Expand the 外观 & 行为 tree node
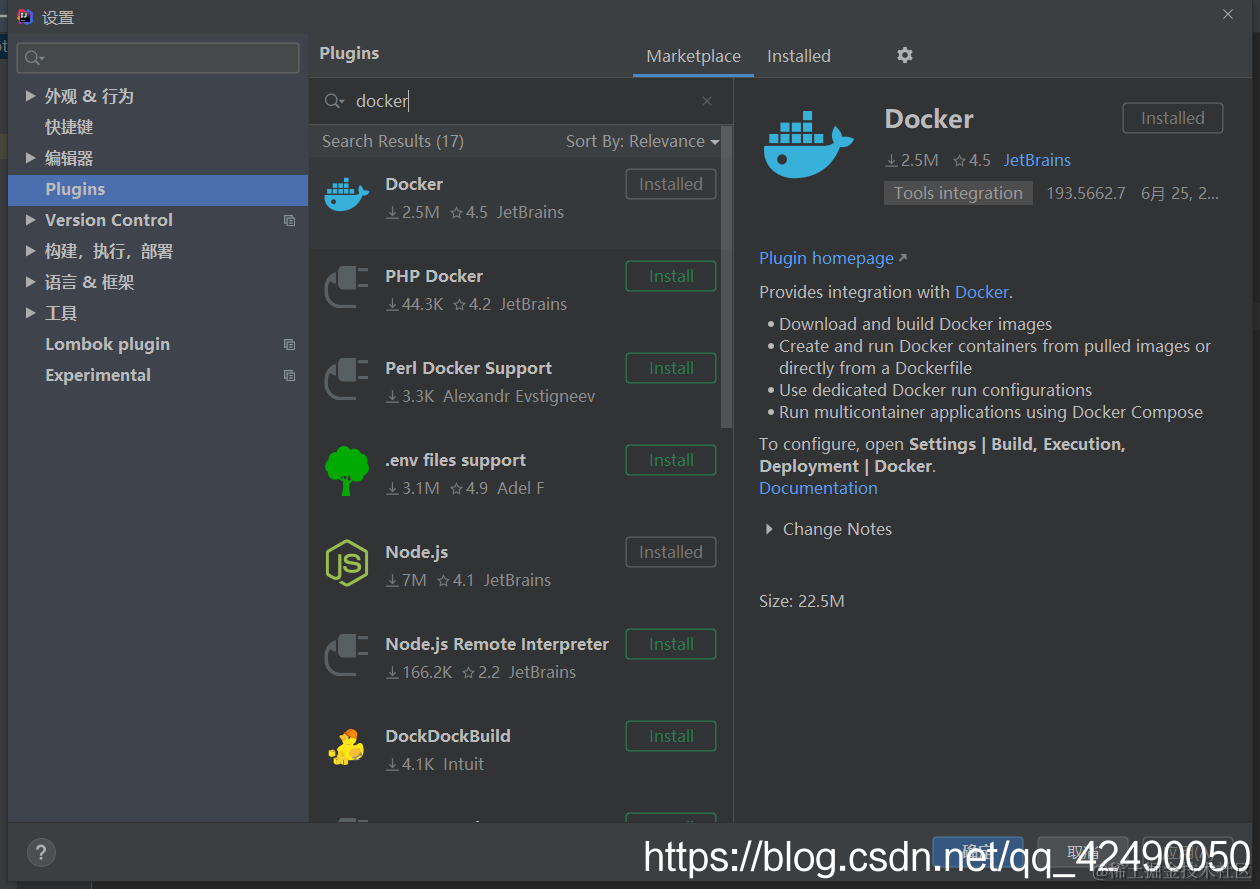The width and height of the screenshot is (1260, 889). click(30, 96)
